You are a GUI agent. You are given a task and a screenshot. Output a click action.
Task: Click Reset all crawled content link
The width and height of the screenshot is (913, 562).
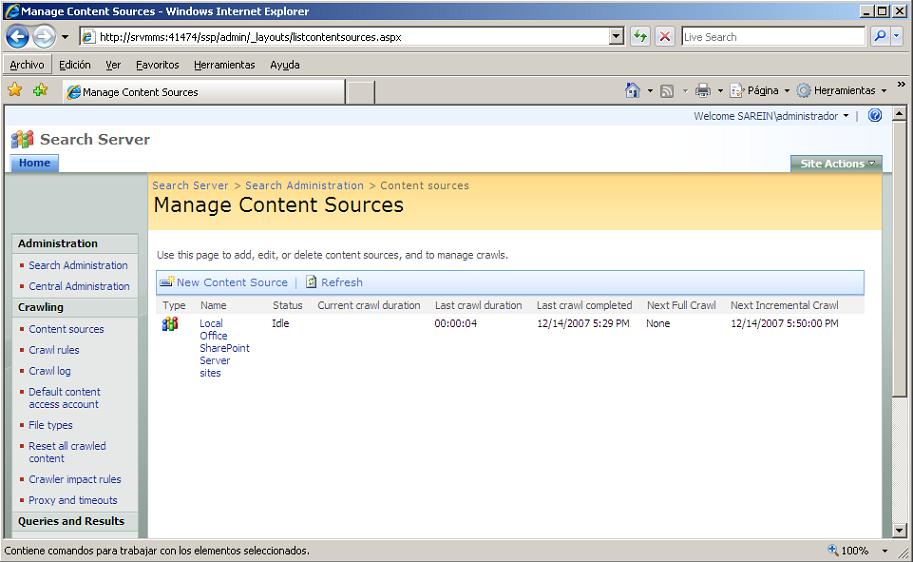(x=68, y=452)
